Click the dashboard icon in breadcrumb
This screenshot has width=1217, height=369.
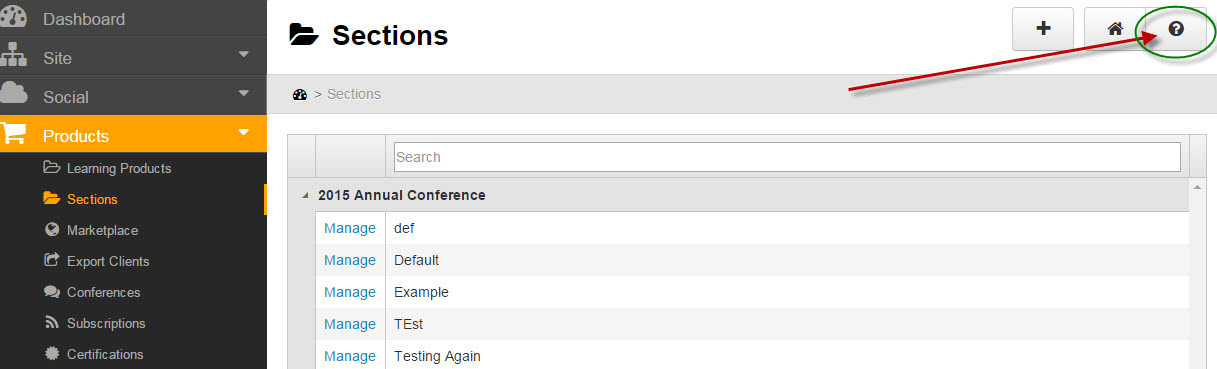[299, 94]
